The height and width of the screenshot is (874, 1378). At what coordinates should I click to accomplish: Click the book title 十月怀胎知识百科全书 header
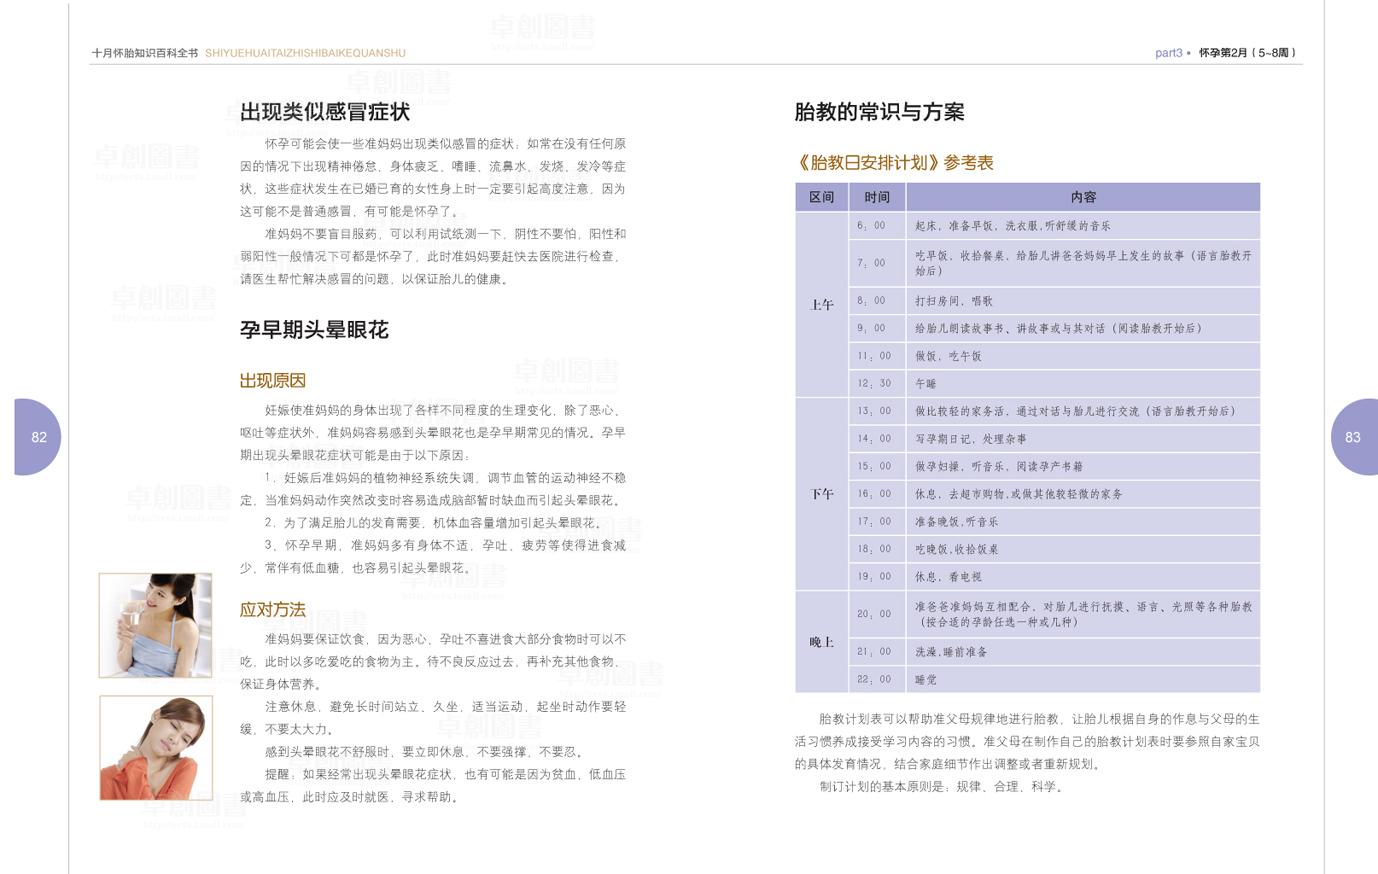(146, 53)
